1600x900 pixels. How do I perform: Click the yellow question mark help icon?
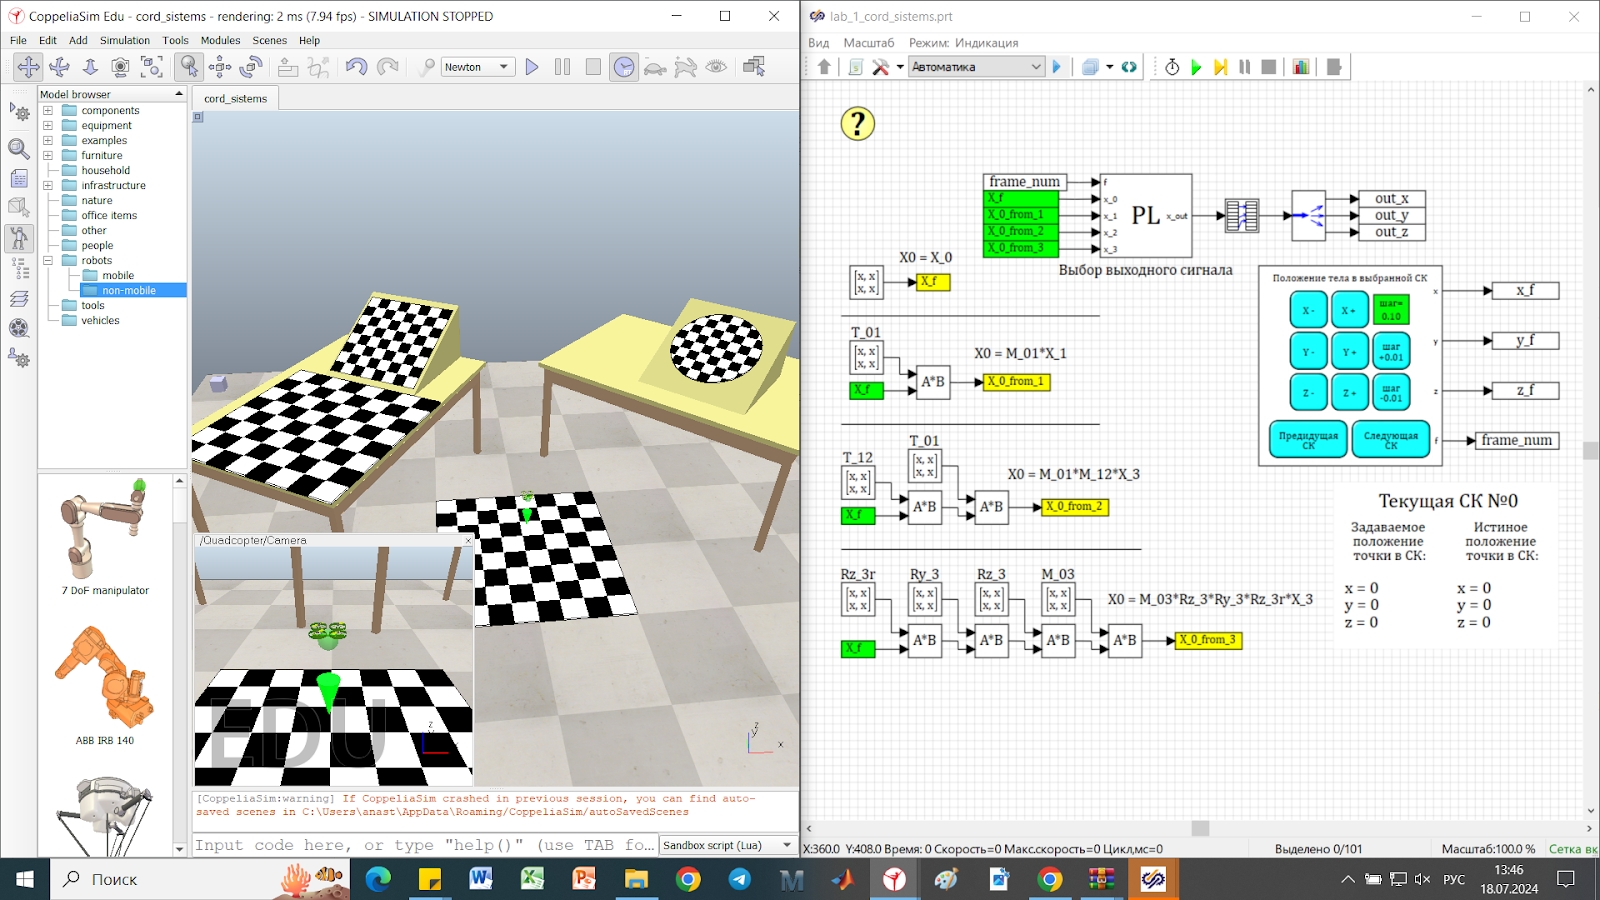[x=857, y=124]
